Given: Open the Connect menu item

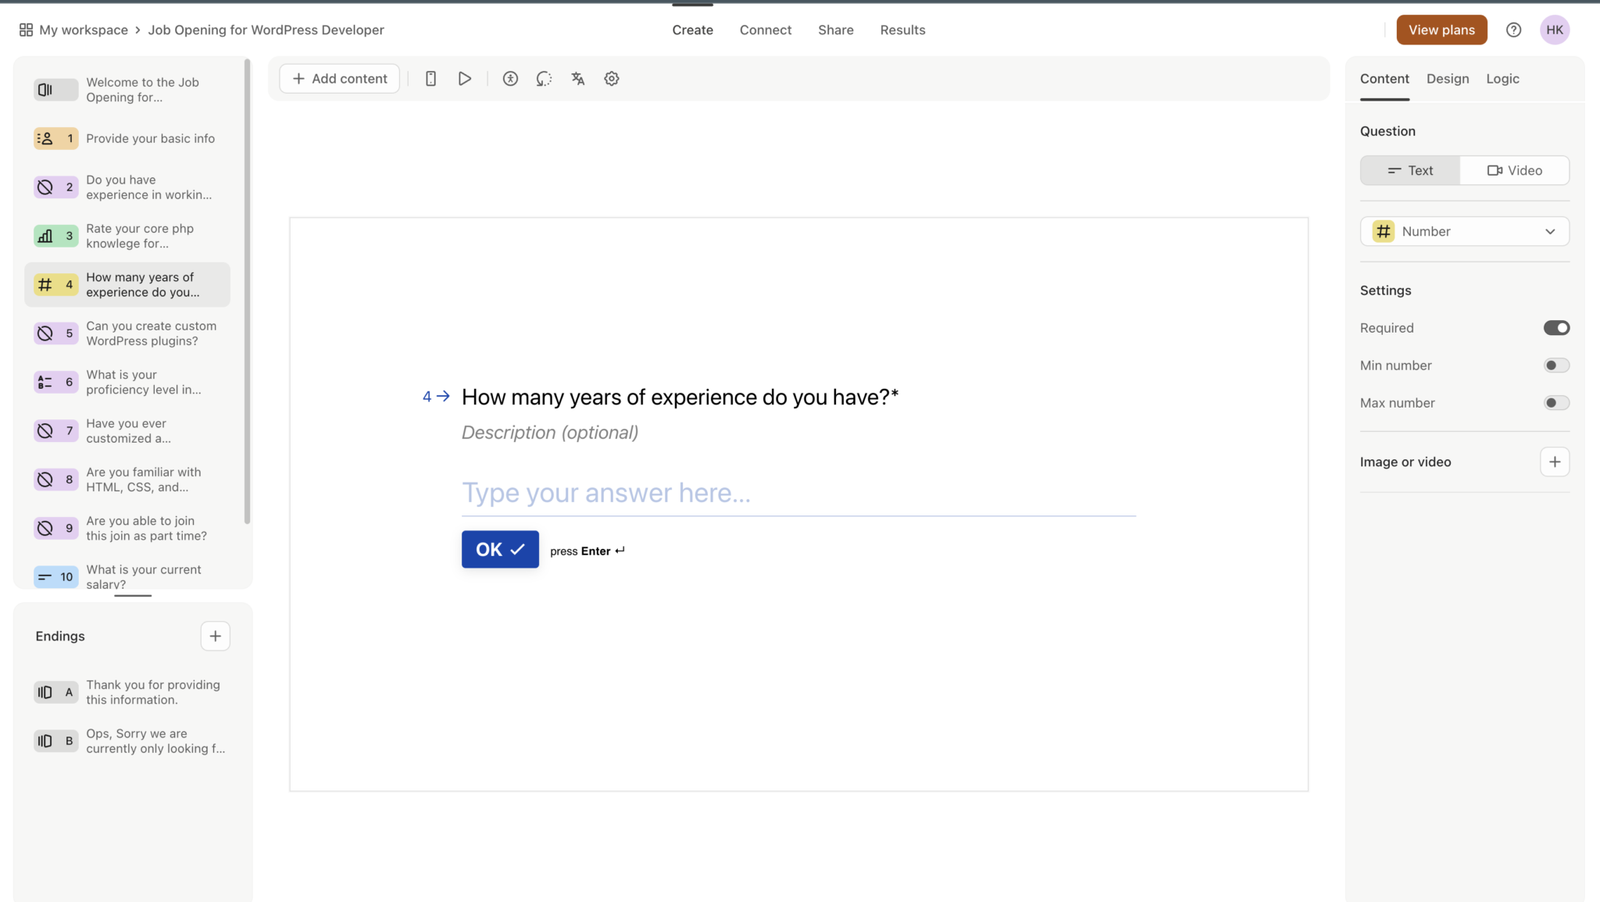Looking at the screenshot, I should point(765,29).
